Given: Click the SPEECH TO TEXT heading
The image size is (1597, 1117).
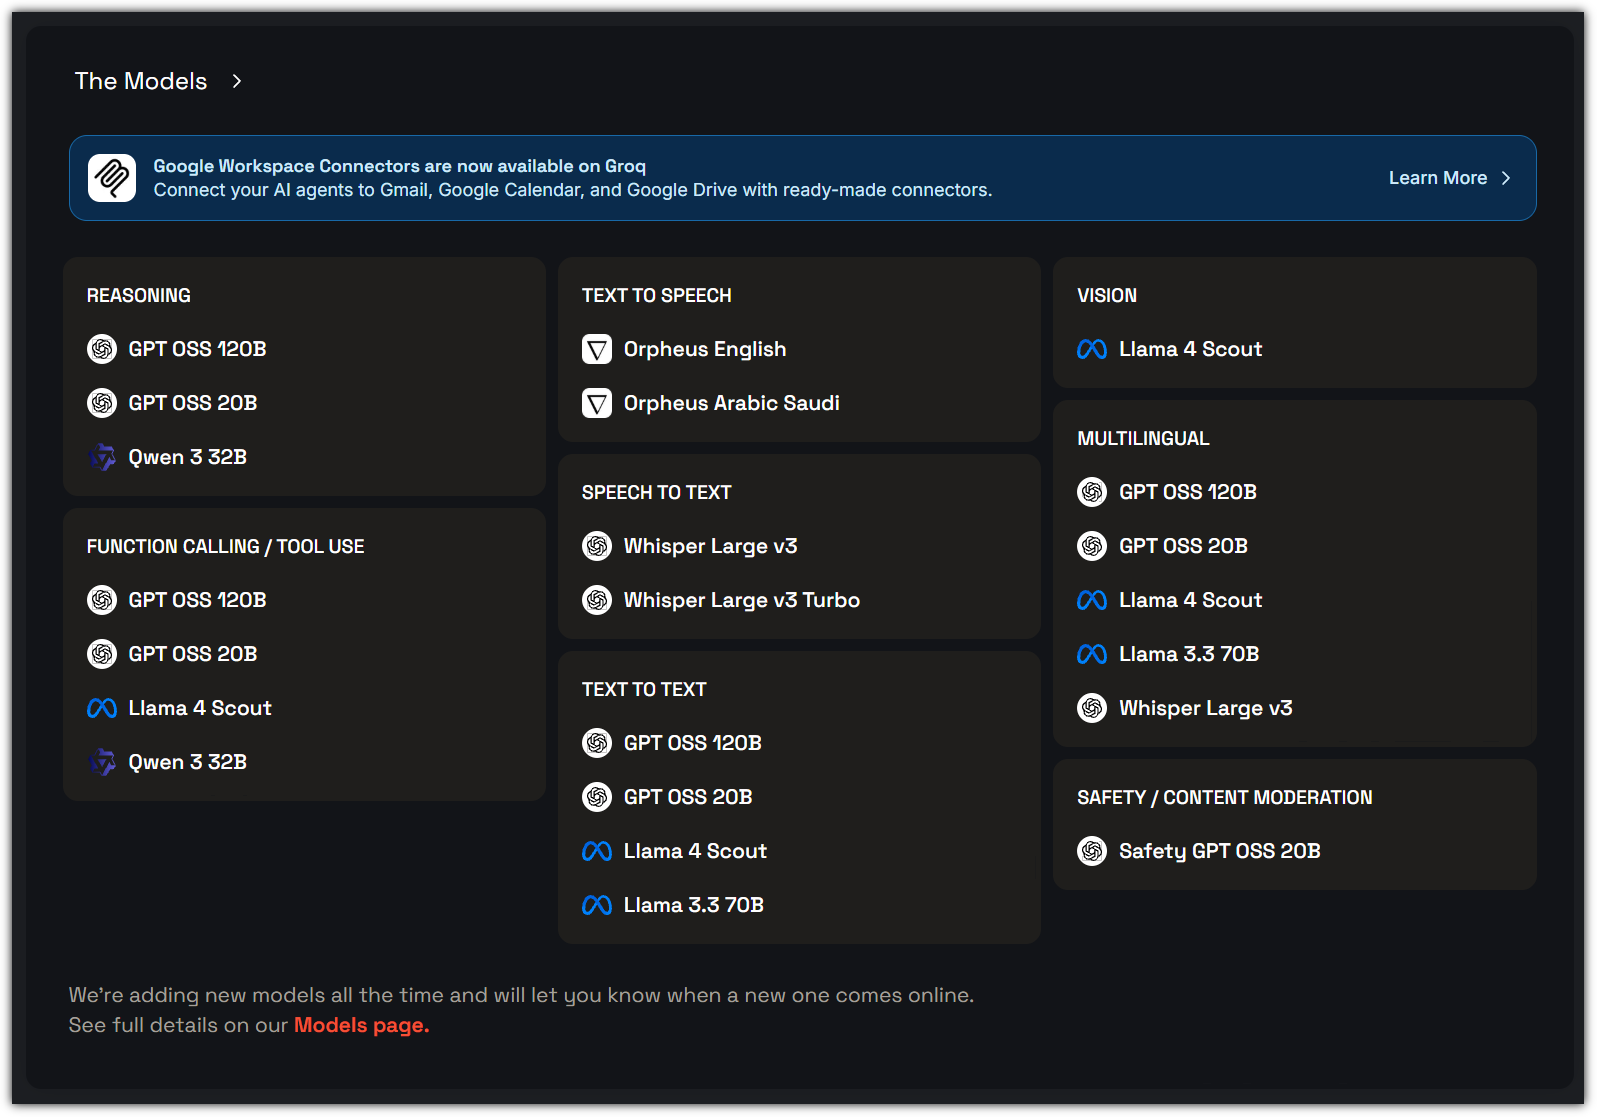Looking at the screenshot, I should [657, 493].
